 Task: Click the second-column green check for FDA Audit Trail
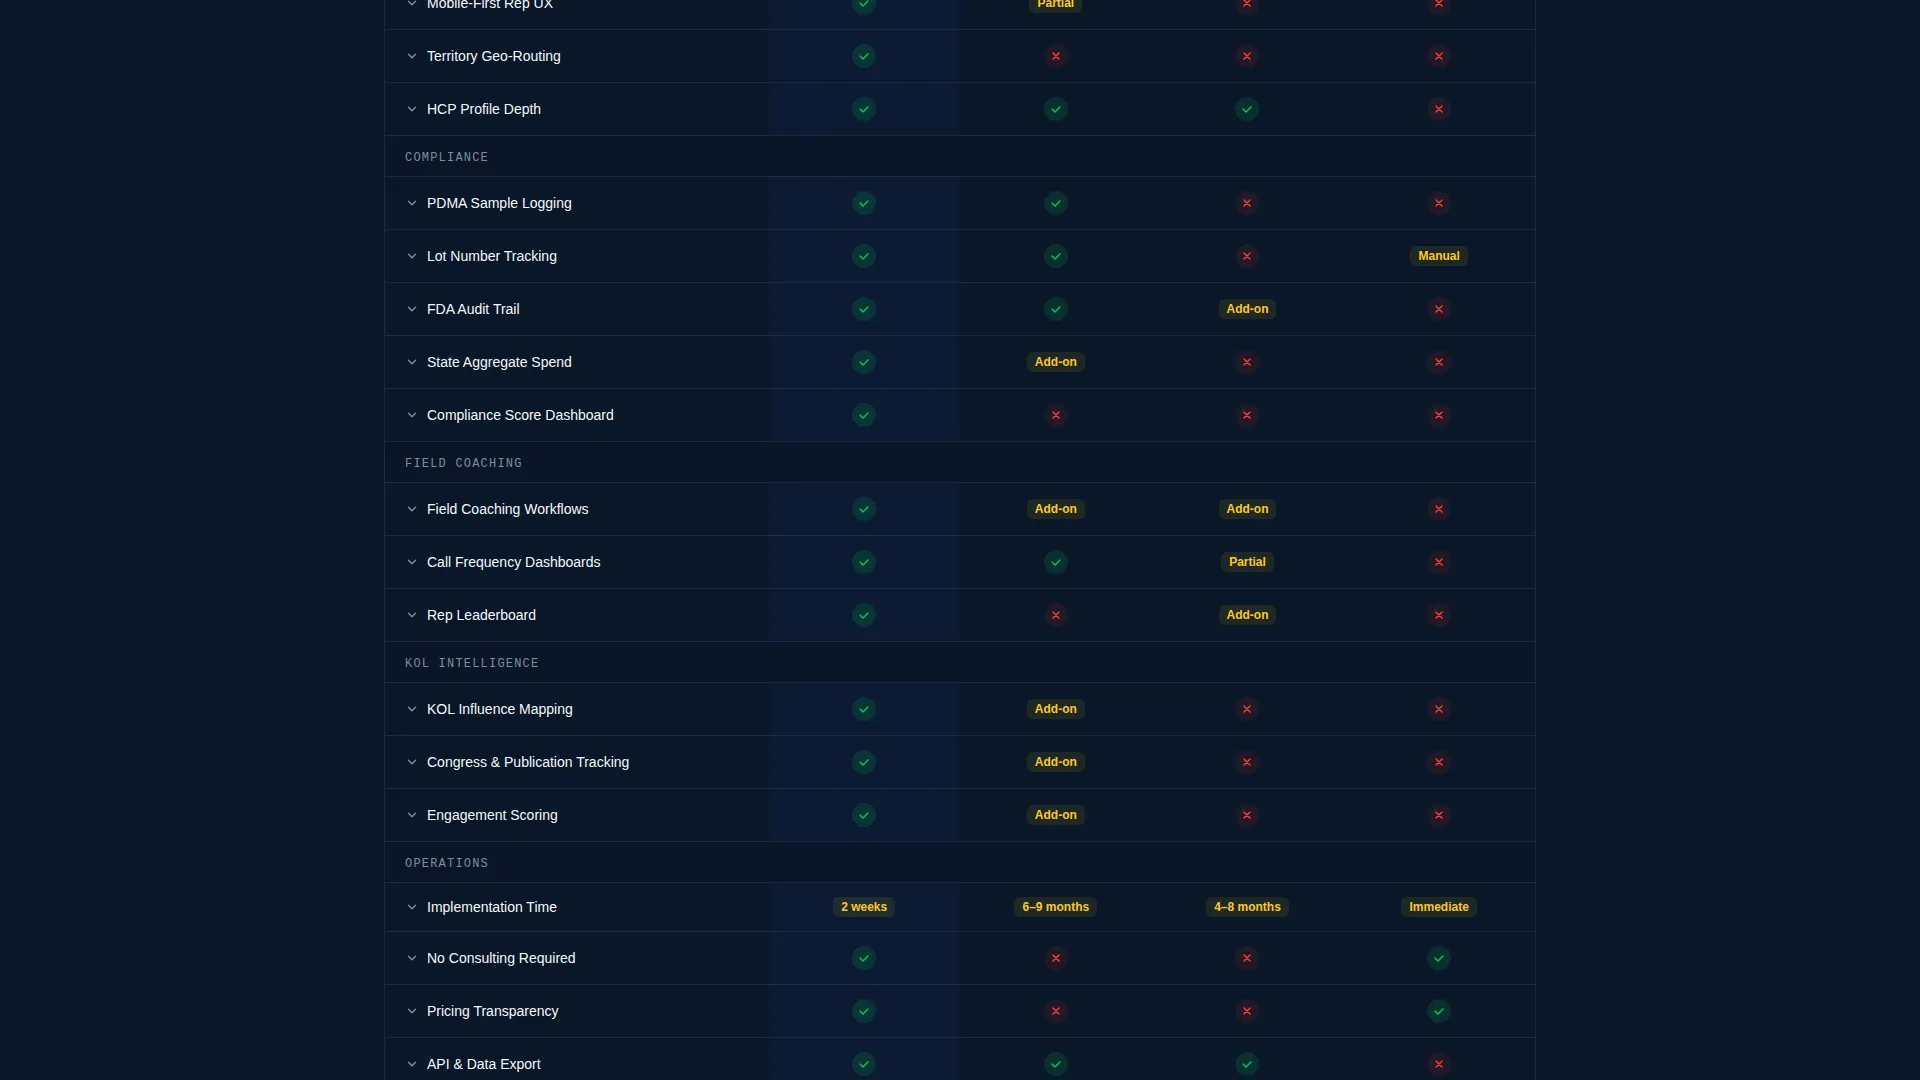(x=1056, y=309)
